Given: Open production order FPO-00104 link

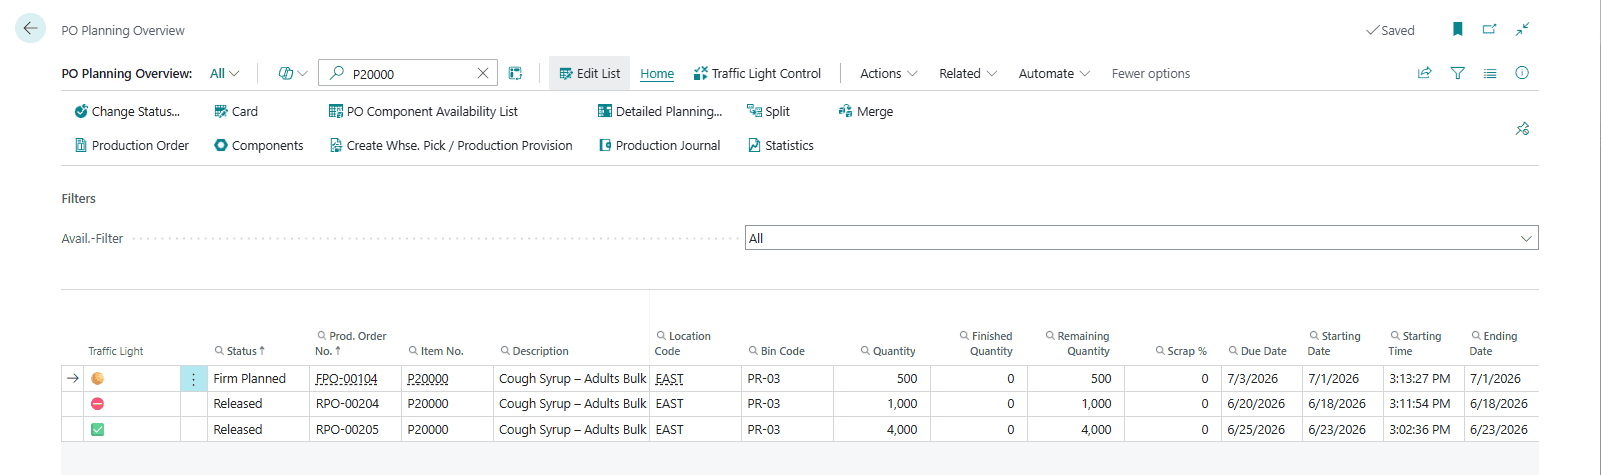Looking at the screenshot, I should click(346, 379).
